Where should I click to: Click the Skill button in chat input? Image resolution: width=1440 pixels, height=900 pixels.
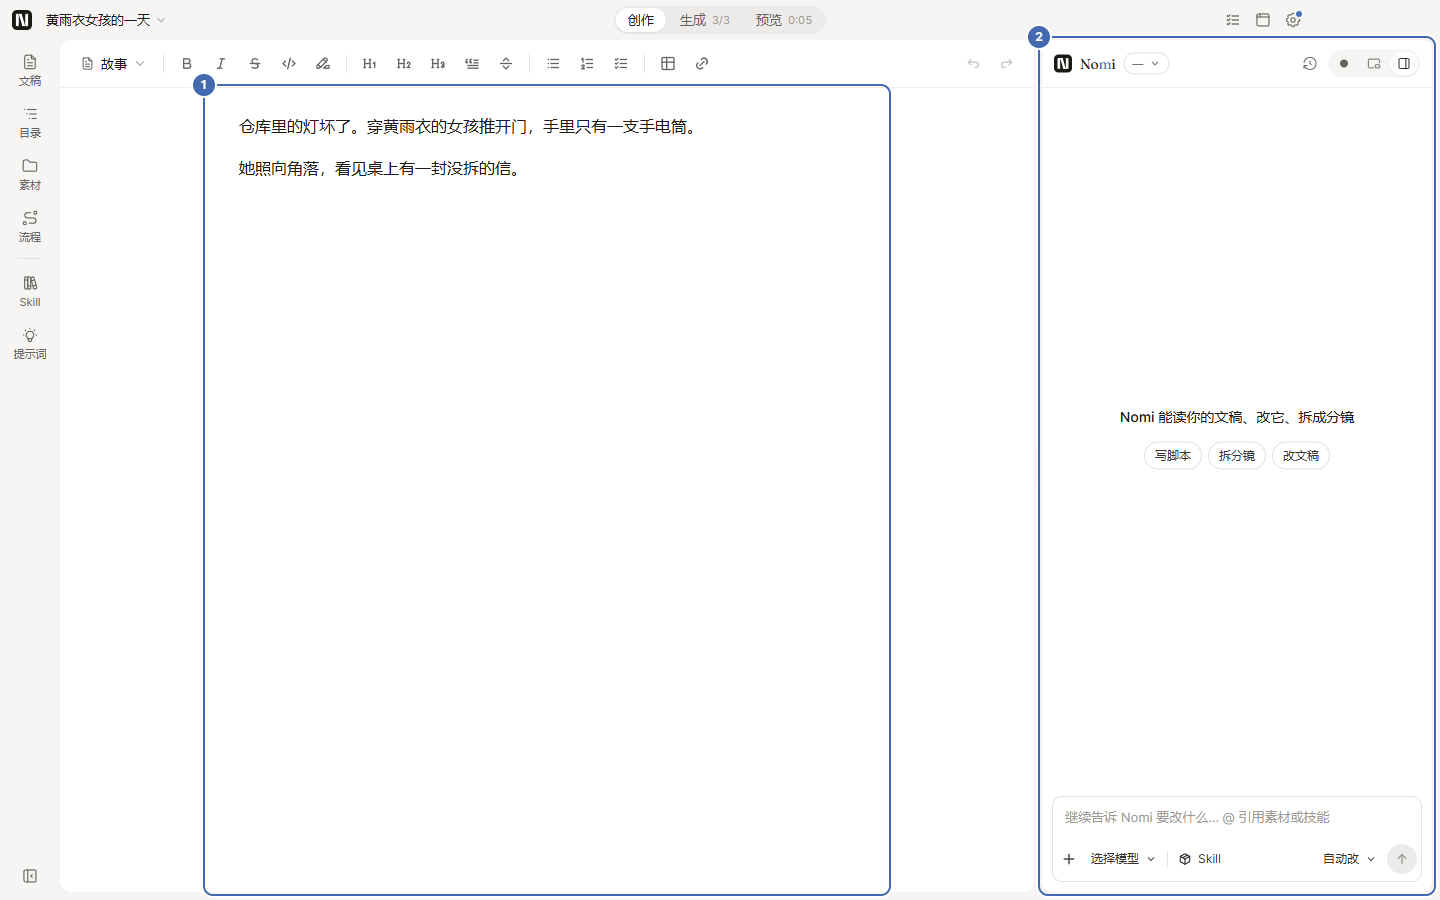(1200, 859)
